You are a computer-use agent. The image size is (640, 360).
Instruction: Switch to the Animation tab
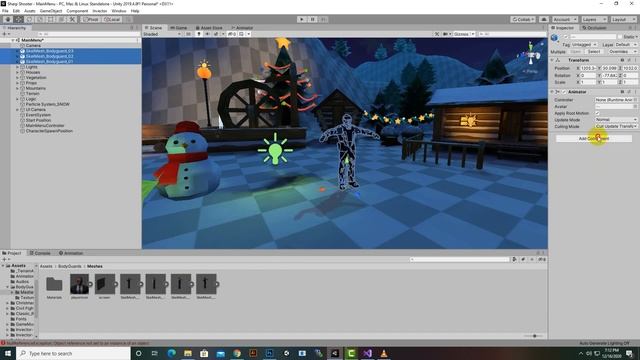coord(71,253)
